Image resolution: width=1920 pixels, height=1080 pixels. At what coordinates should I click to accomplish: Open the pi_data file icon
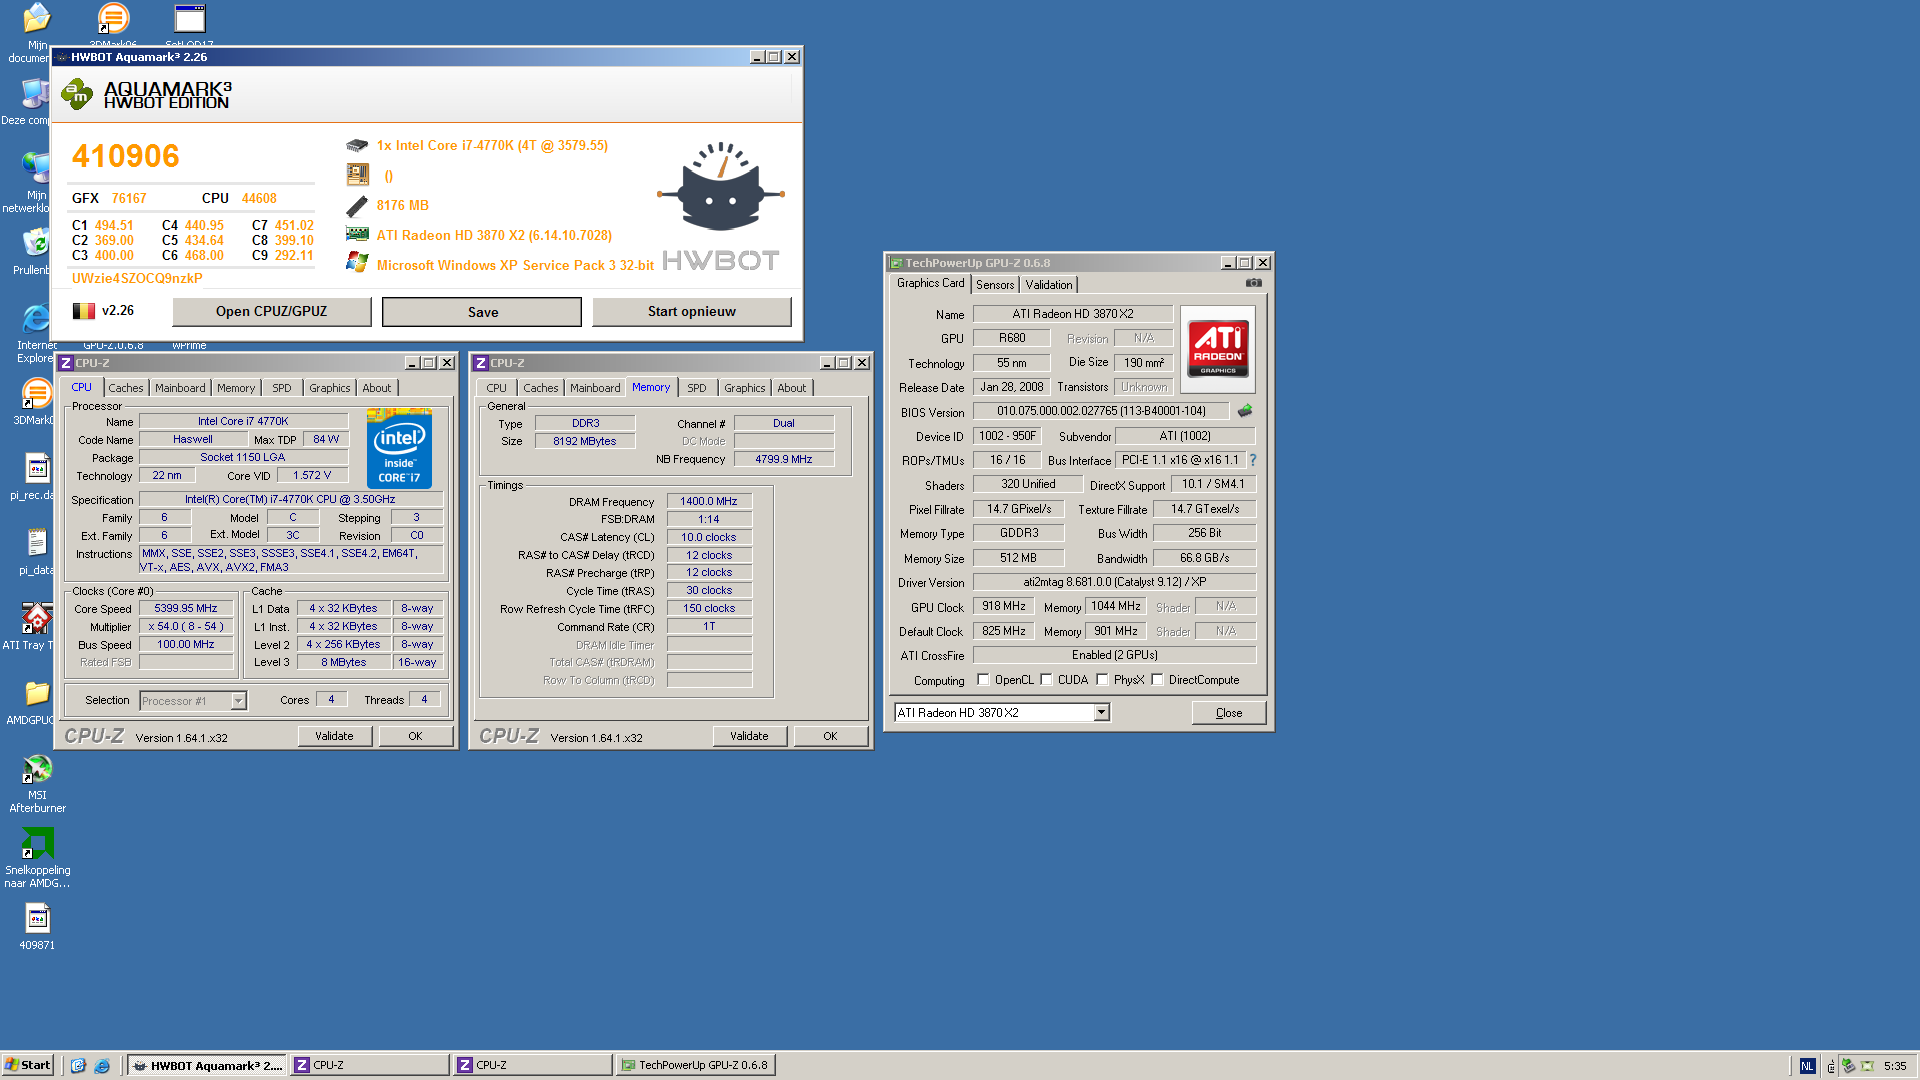coord(37,543)
